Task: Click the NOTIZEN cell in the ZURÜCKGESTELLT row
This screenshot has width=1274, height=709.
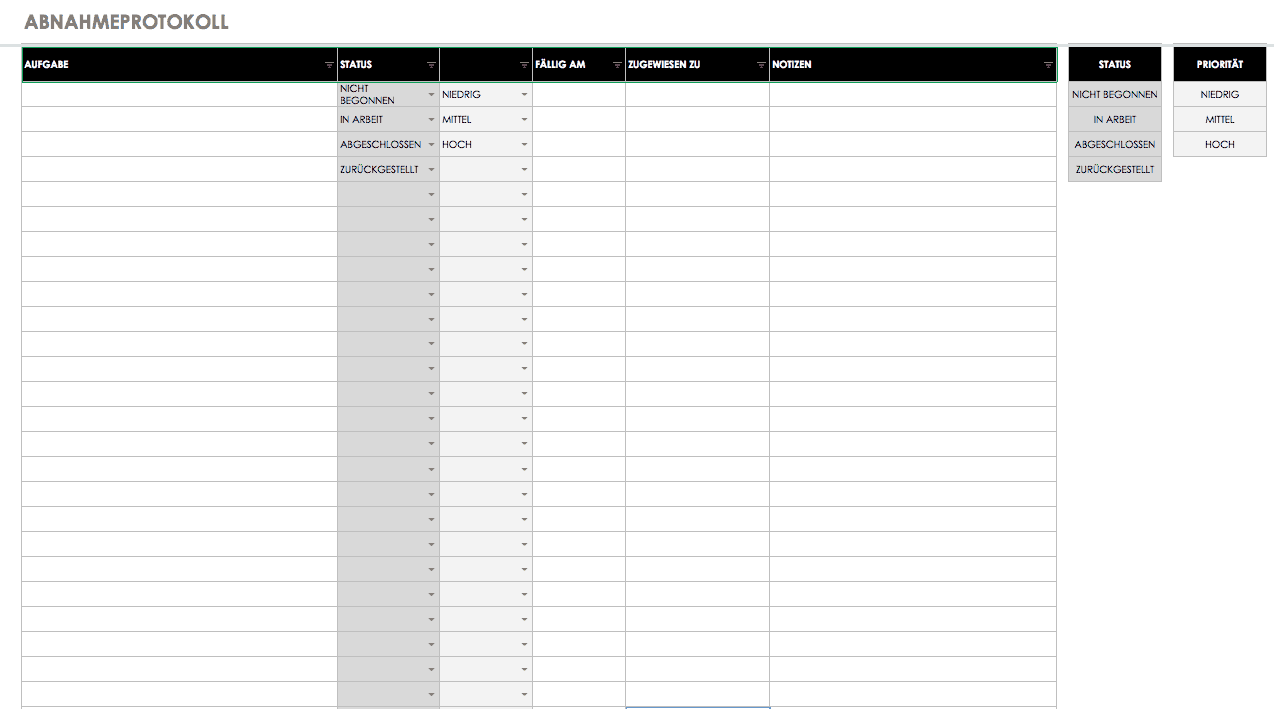Action: pos(913,170)
